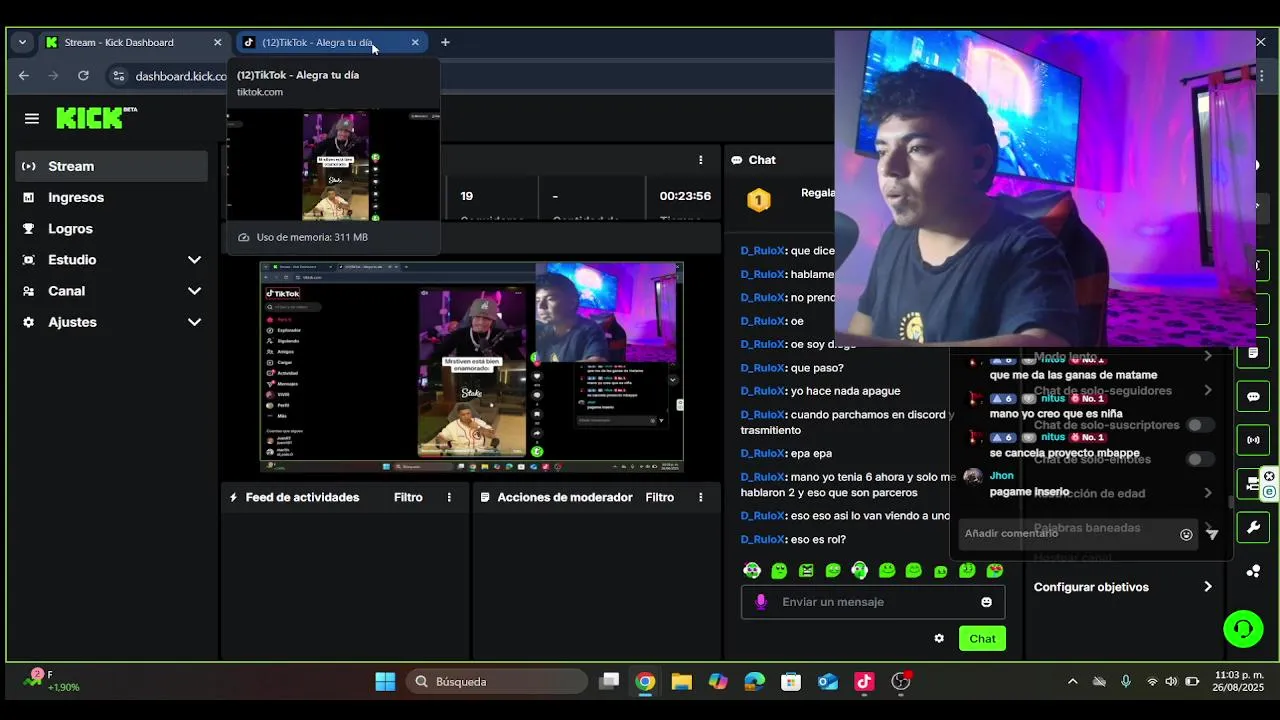Viewport: 1280px width, 720px height.
Task: Open the tab search dropdown arrow
Action: pyautogui.click(x=22, y=42)
